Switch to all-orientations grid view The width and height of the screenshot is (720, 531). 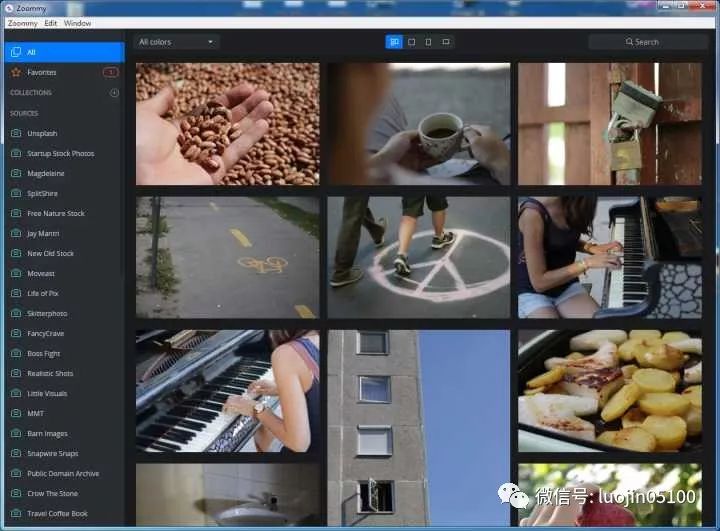tap(394, 42)
